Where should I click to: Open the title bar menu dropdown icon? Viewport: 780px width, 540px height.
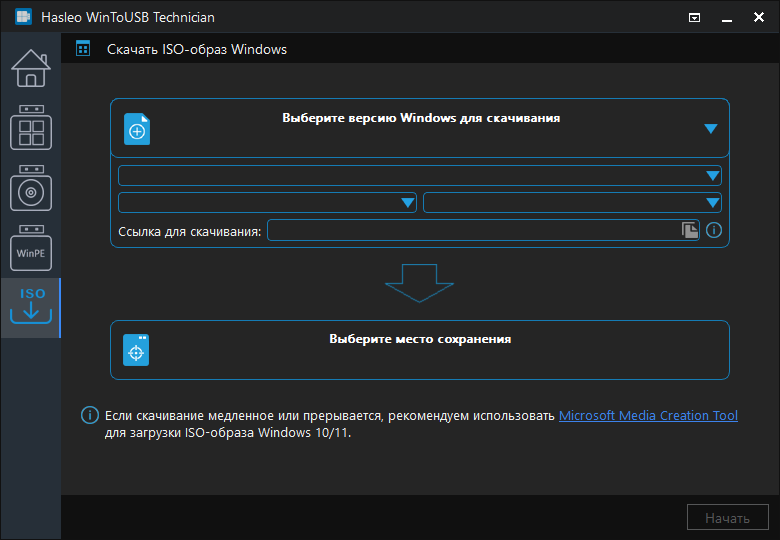694,17
